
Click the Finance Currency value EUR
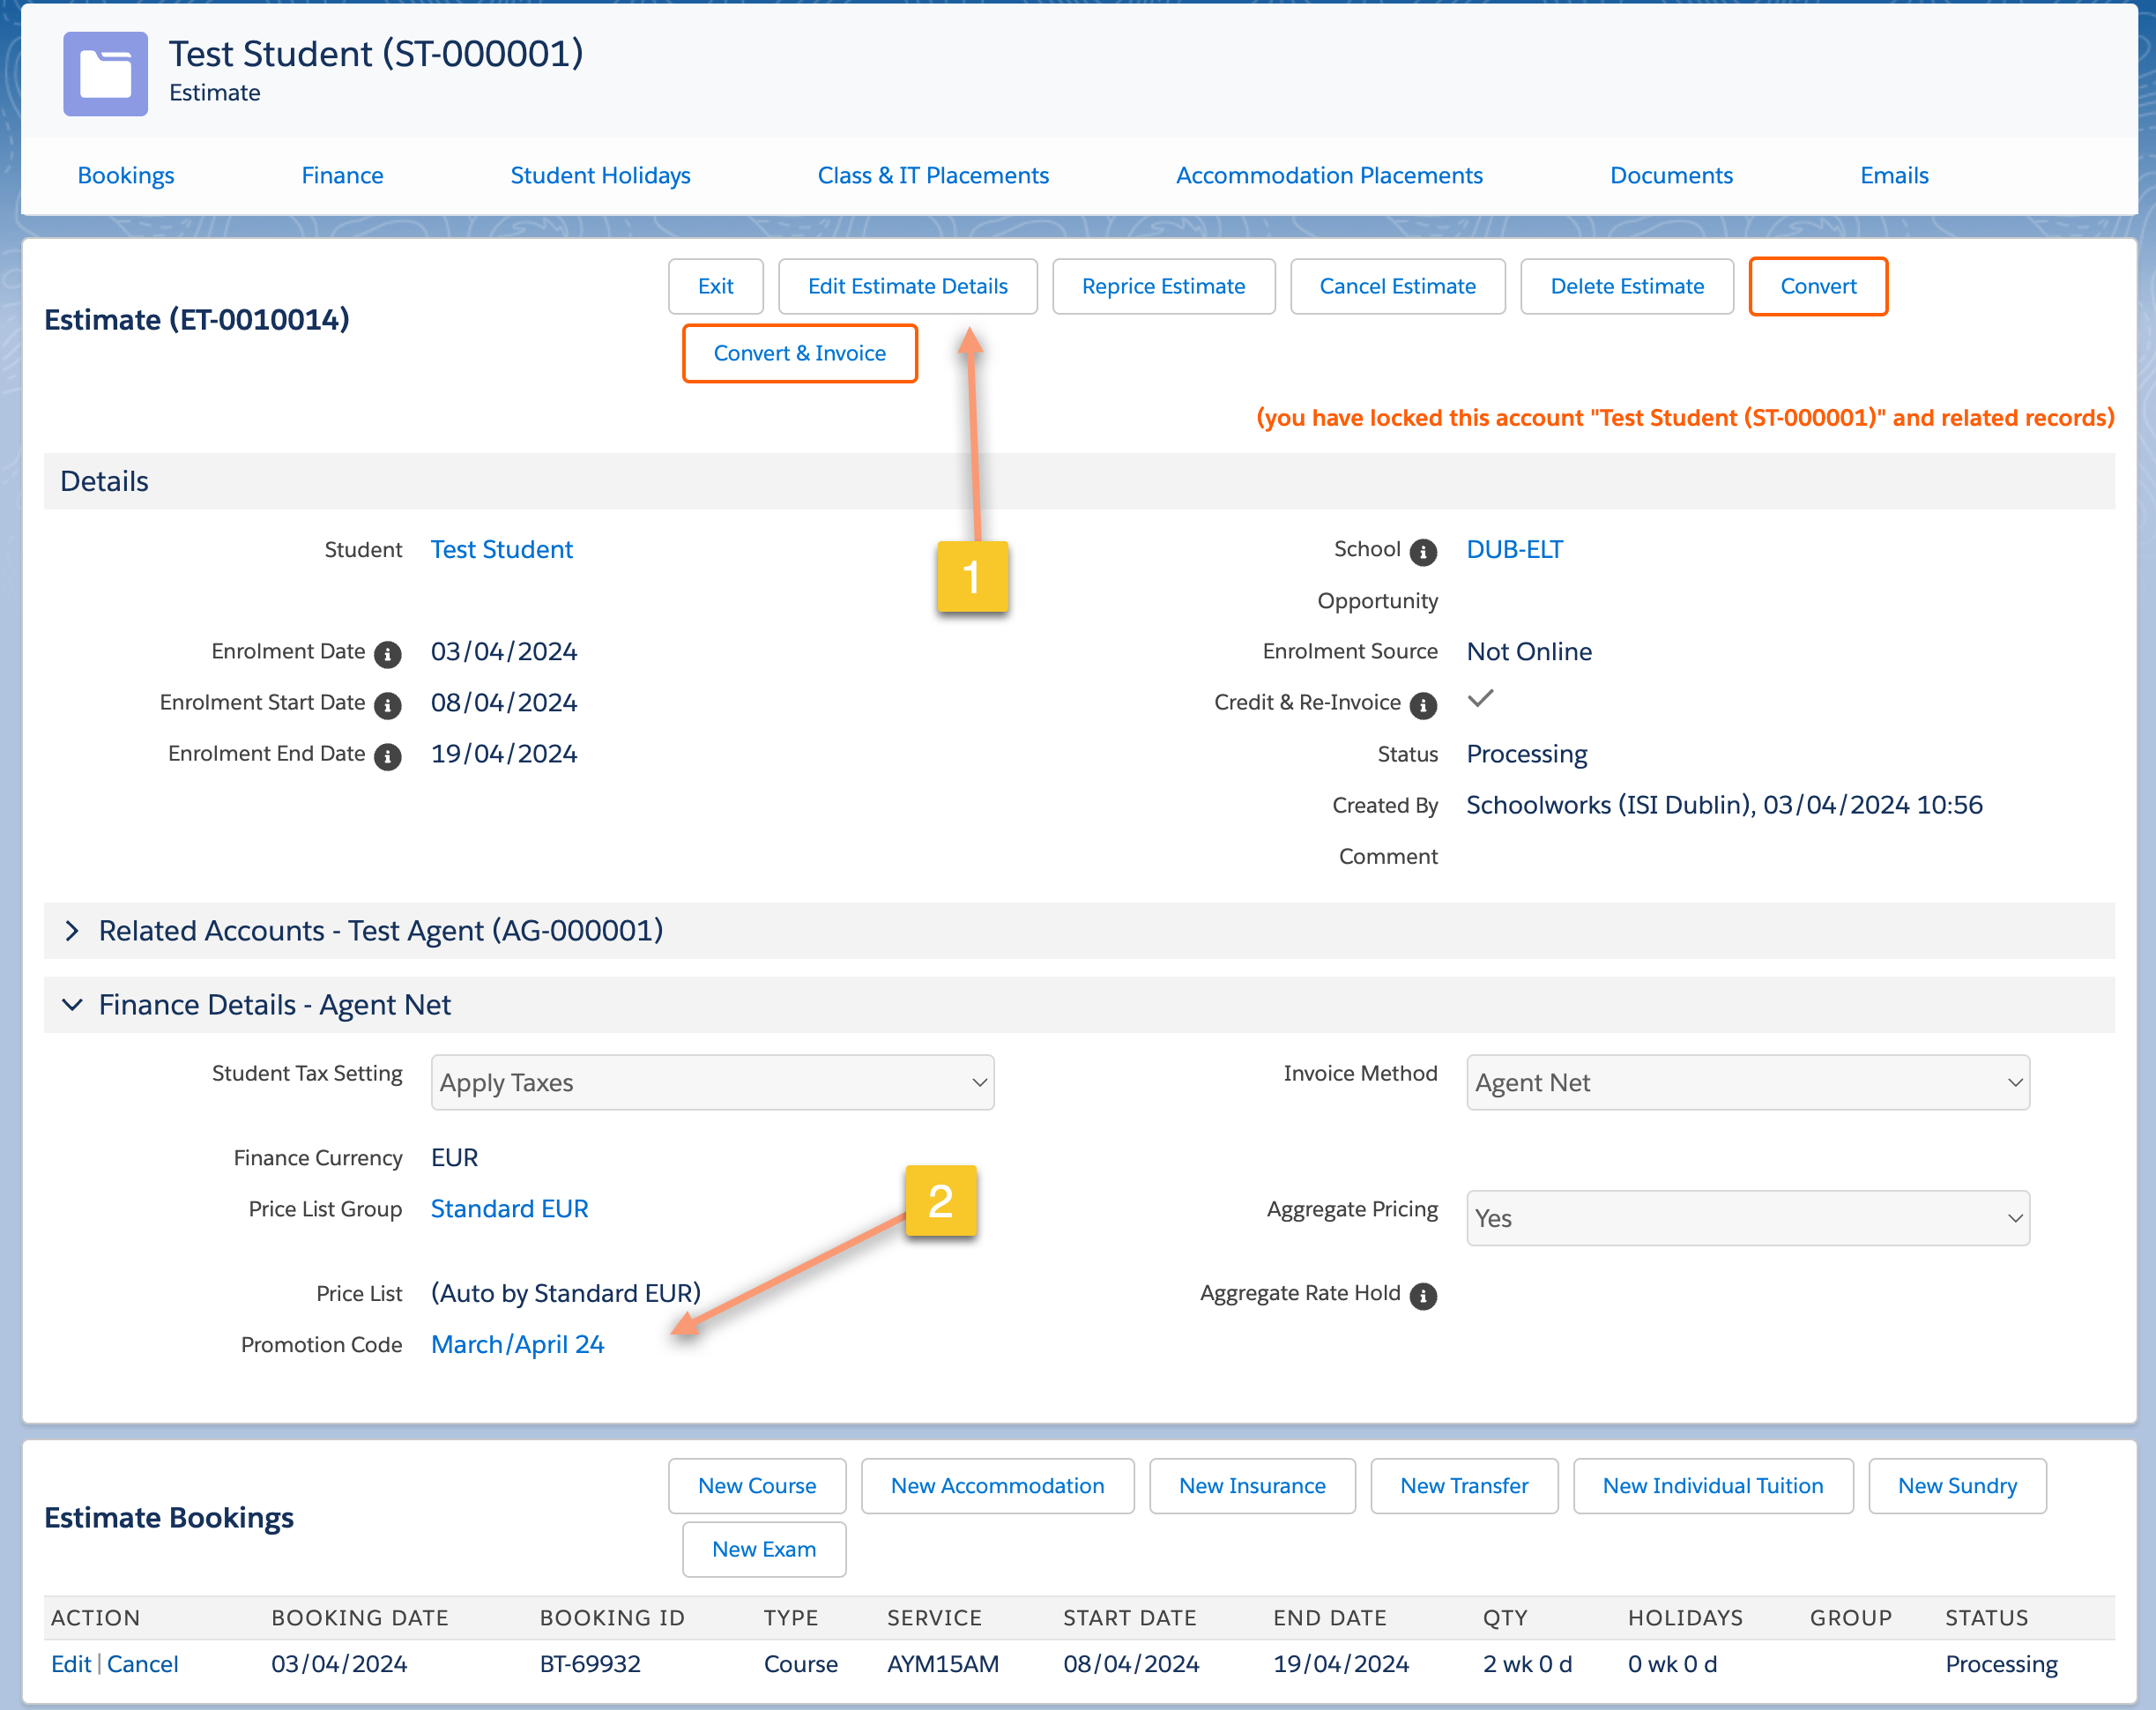[454, 1158]
